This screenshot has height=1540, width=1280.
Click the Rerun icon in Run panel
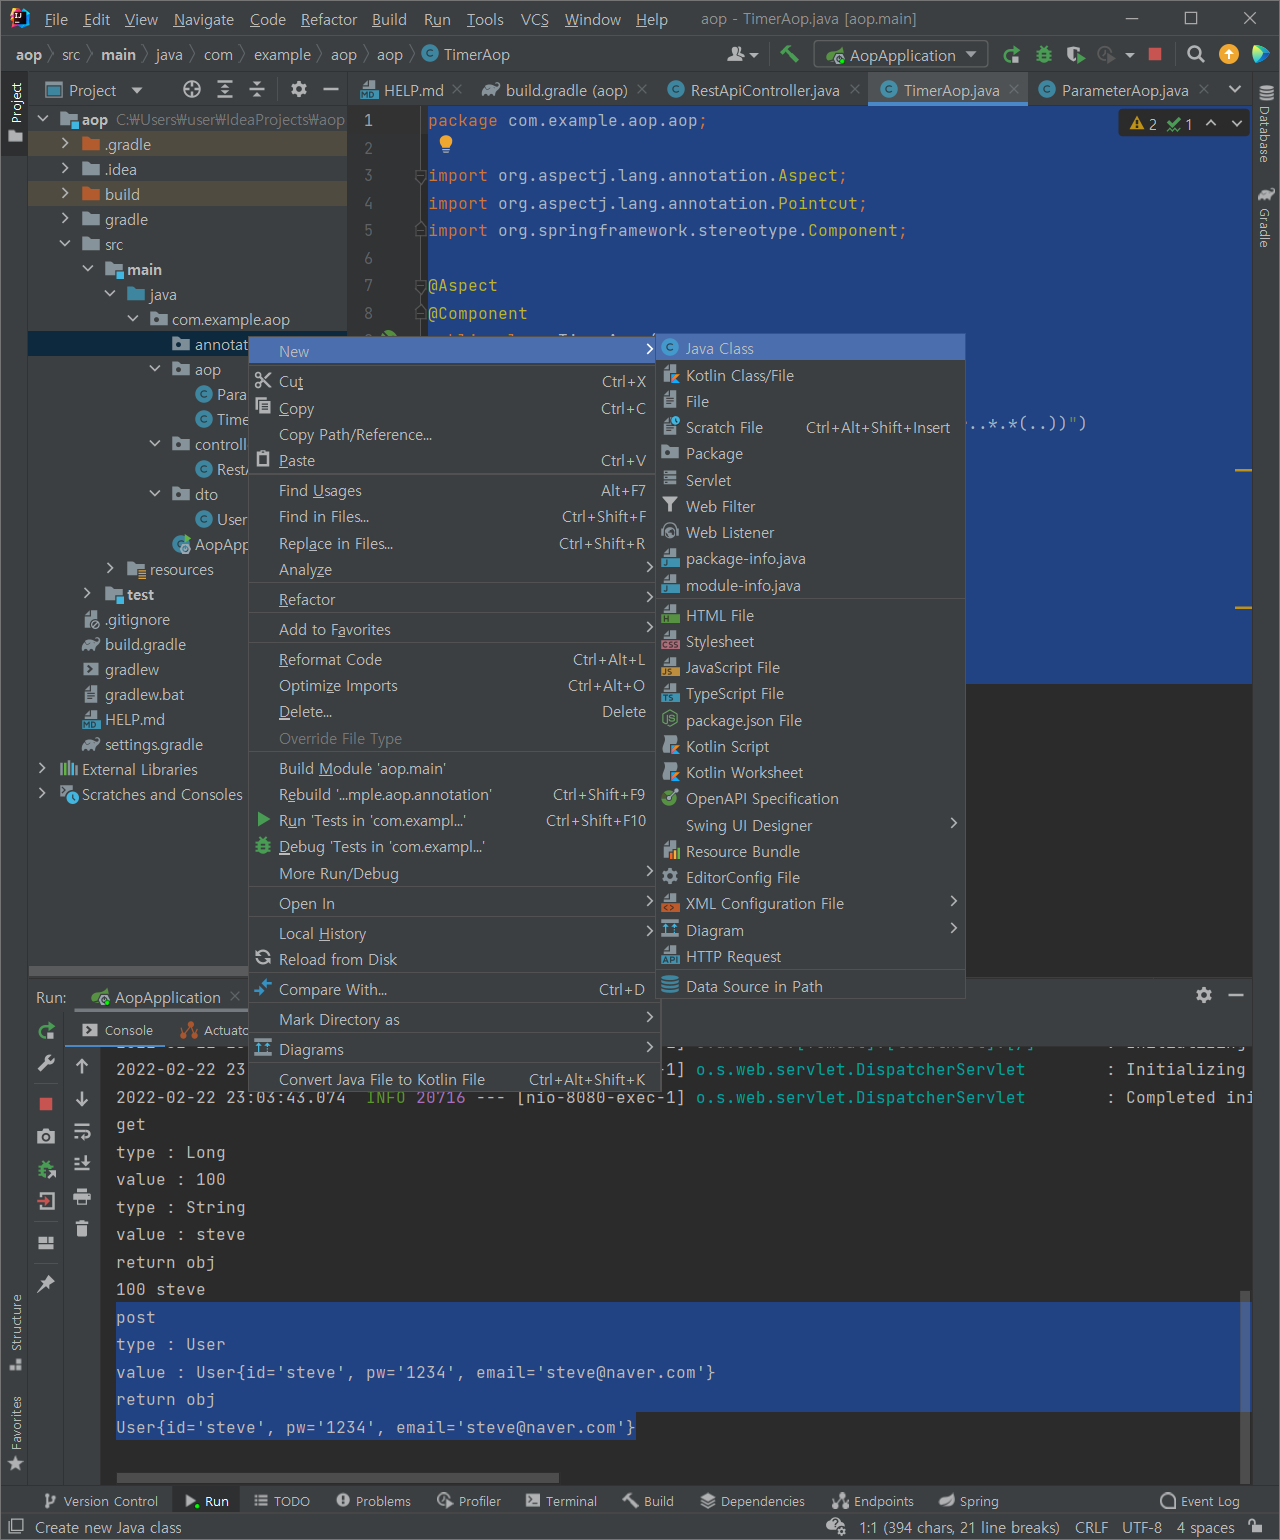click(46, 1030)
